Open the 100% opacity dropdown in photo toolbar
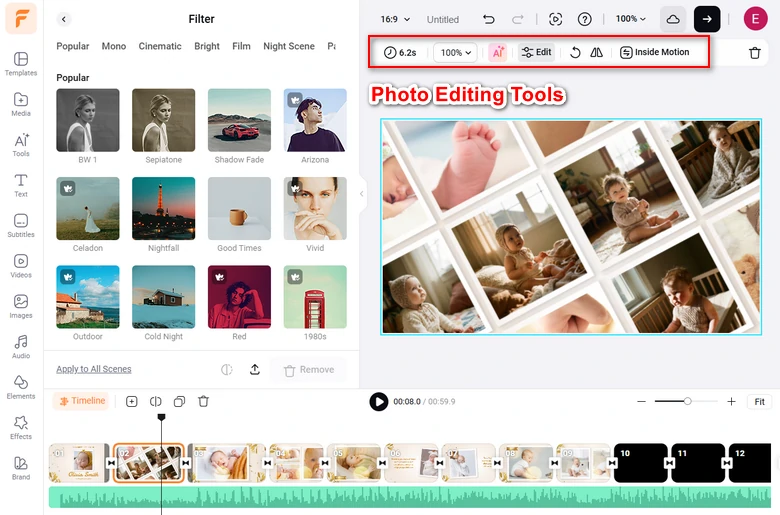780x515 pixels. (x=455, y=52)
